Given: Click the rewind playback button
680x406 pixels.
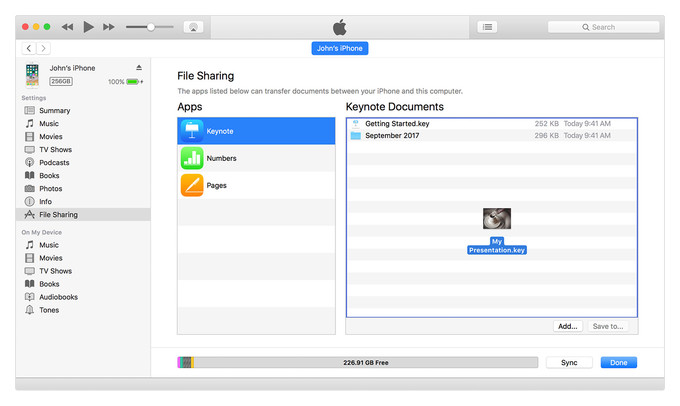Looking at the screenshot, I should point(67,27).
